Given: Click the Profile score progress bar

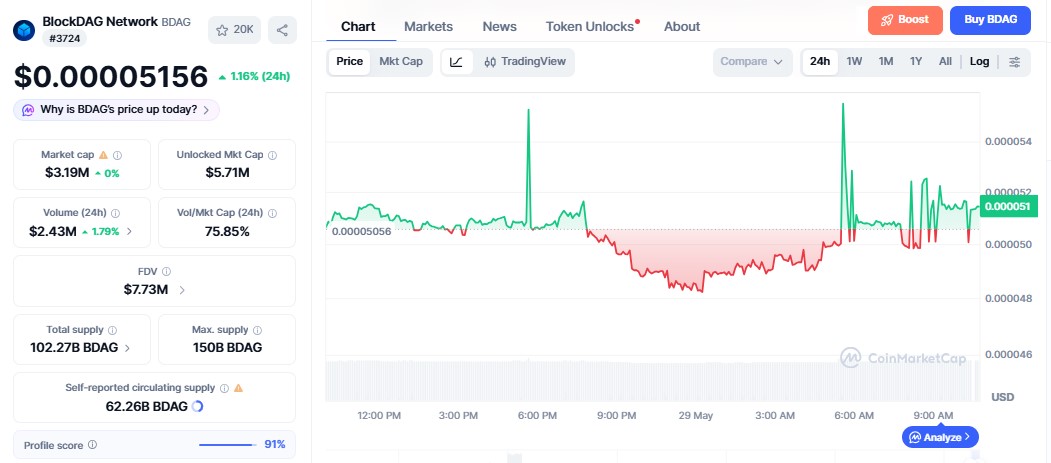Looking at the screenshot, I should 228,444.
